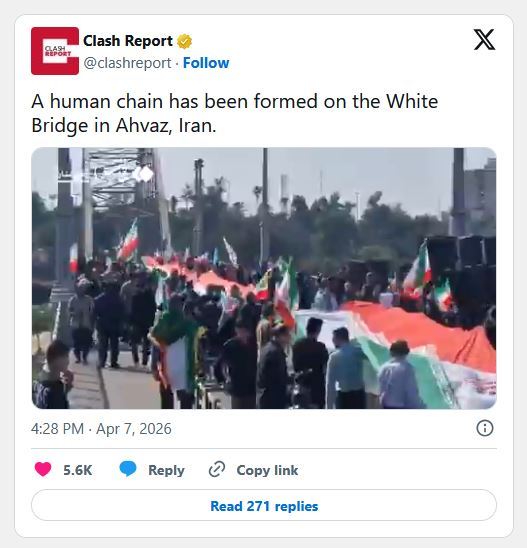Image resolution: width=527 pixels, height=548 pixels.
Task: Open the @clashreport handle link
Action: pos(127,63)
